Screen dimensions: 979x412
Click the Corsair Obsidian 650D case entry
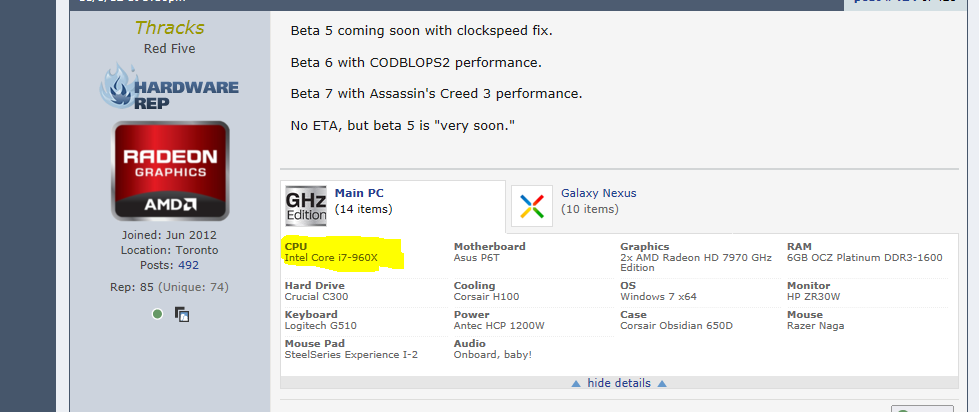(676, 326)
